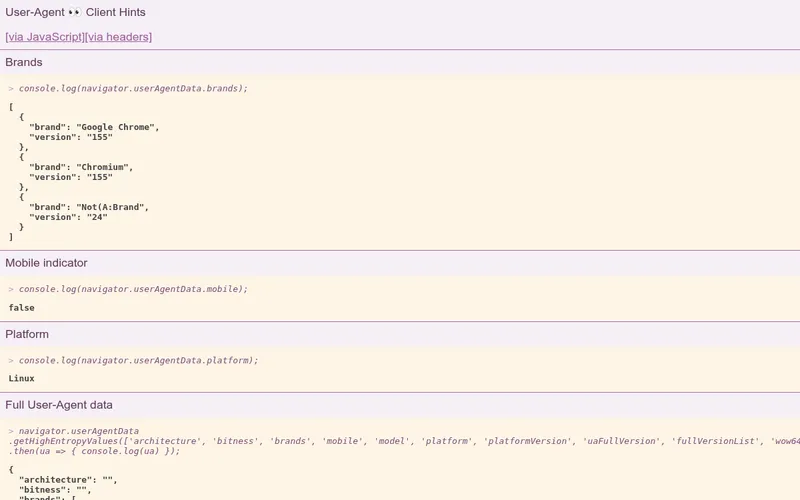The width and height of the screenshot is (800, 500).
Task: Open the 'via headers' link
Action: coord(118,37)
